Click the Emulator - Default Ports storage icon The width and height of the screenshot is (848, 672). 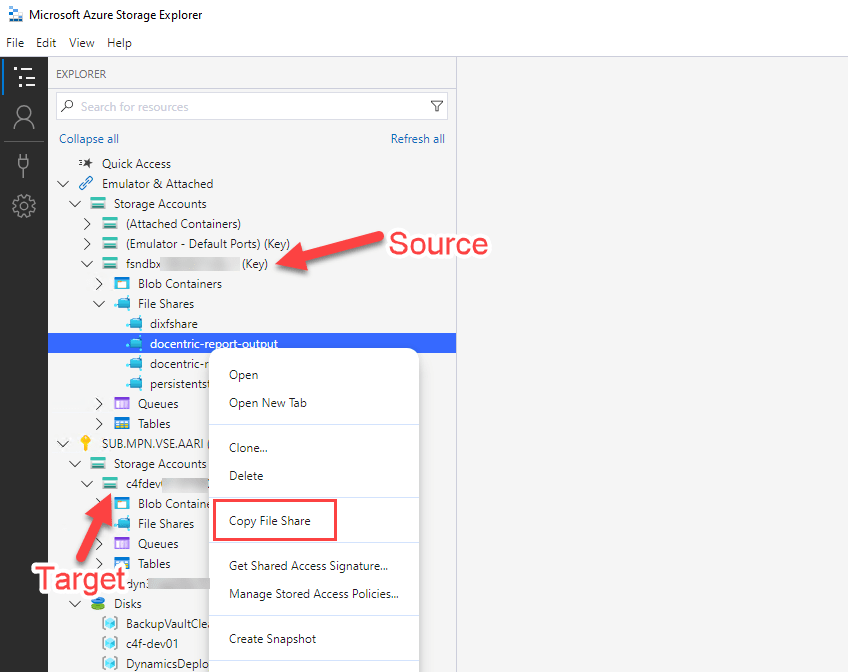110,243
